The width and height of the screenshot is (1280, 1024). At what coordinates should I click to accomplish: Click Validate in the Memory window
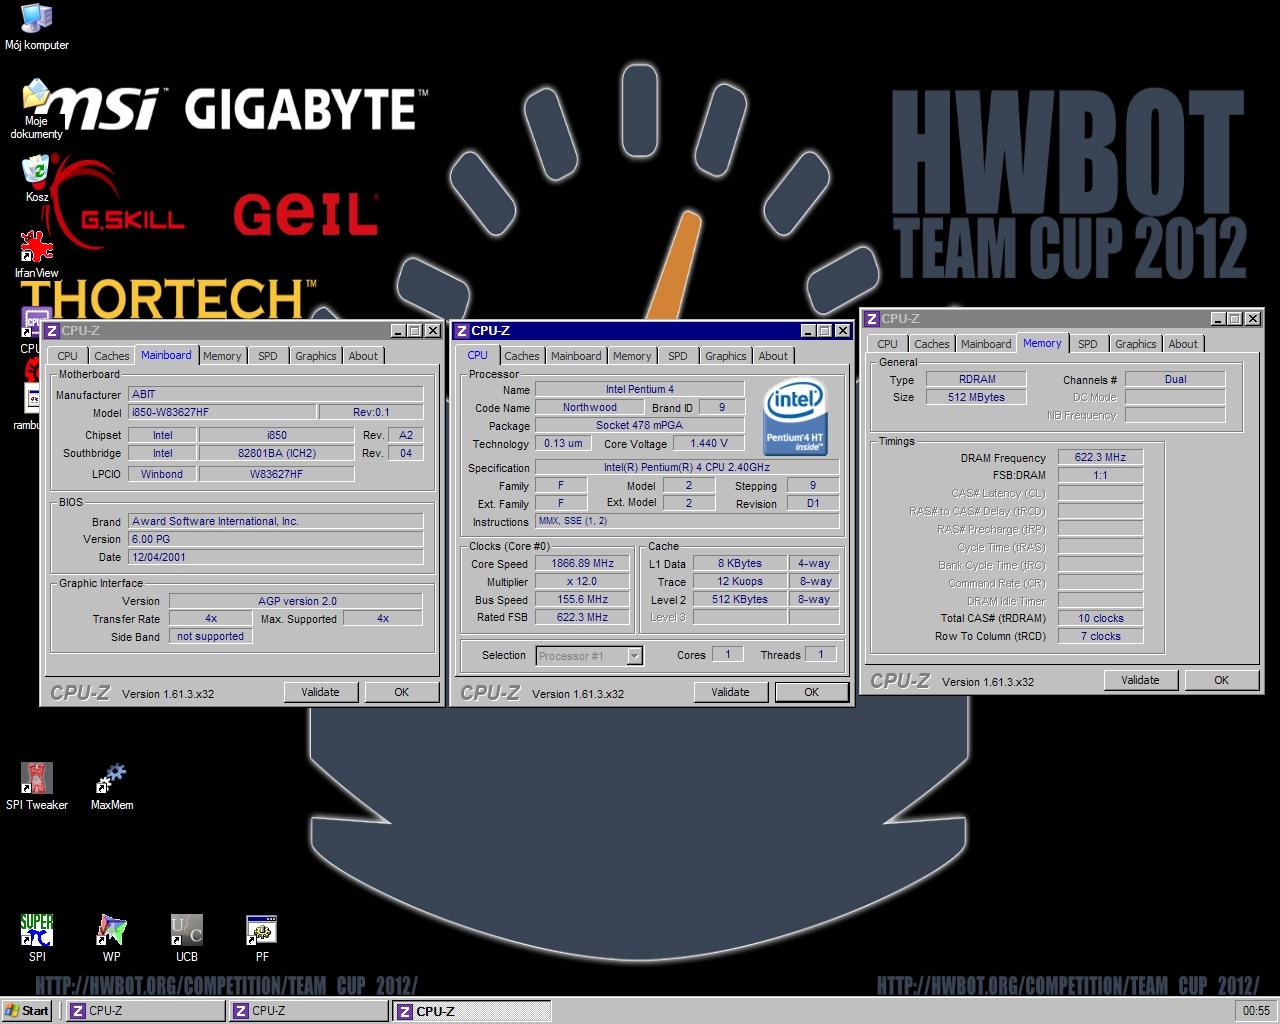pos(1140,680)
